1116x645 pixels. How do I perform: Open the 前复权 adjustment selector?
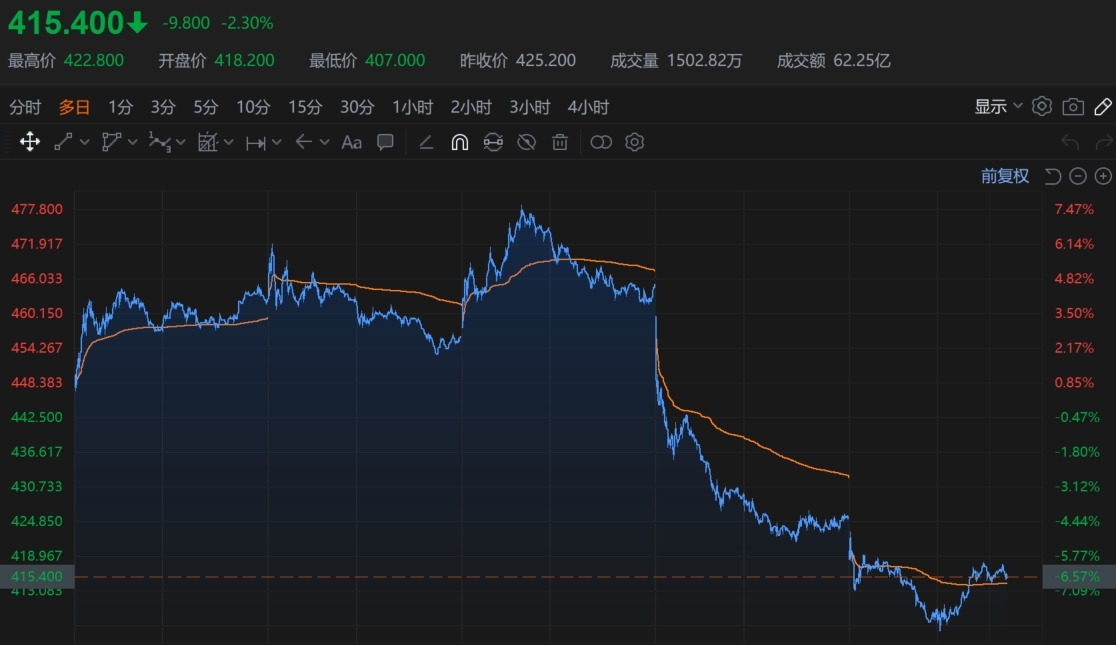tap(1005, 176)
